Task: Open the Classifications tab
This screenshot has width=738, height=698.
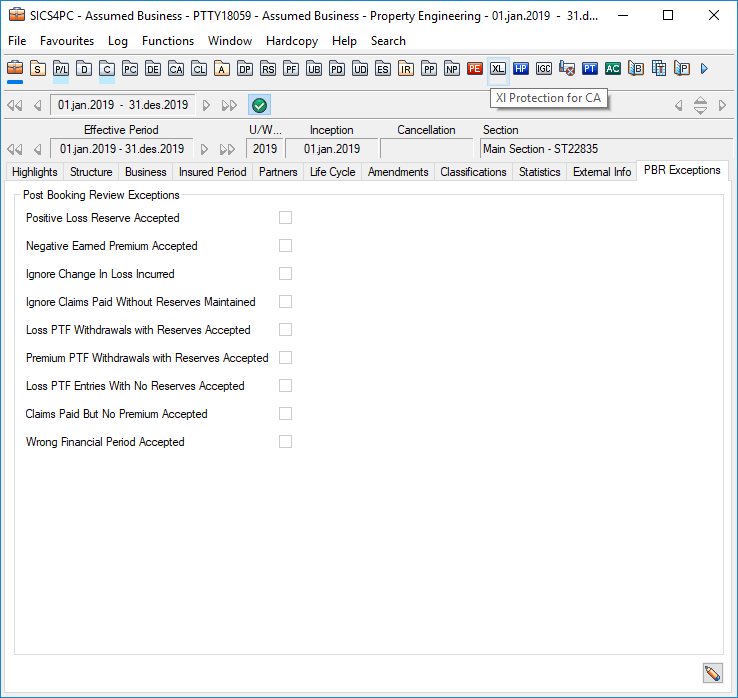Action: 473,172
